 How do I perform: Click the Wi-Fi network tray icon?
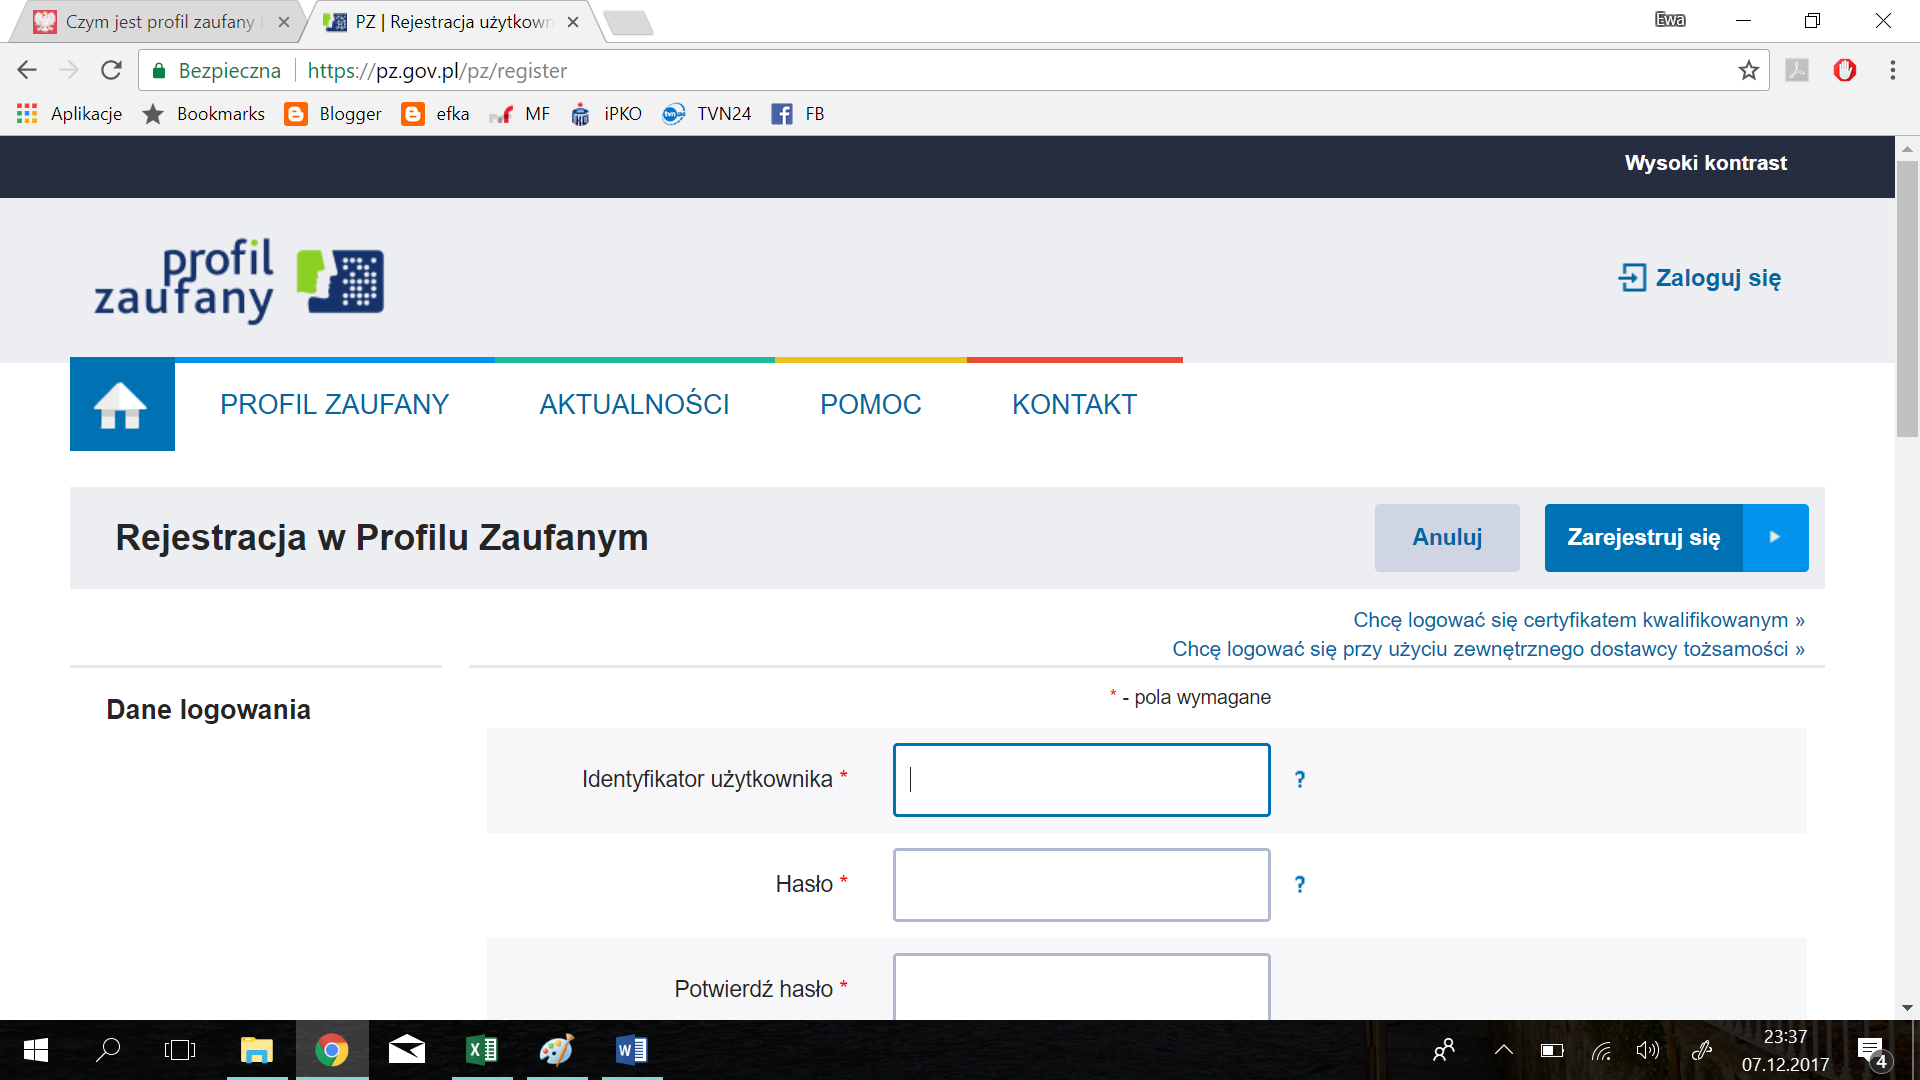pos(1601,1050)
